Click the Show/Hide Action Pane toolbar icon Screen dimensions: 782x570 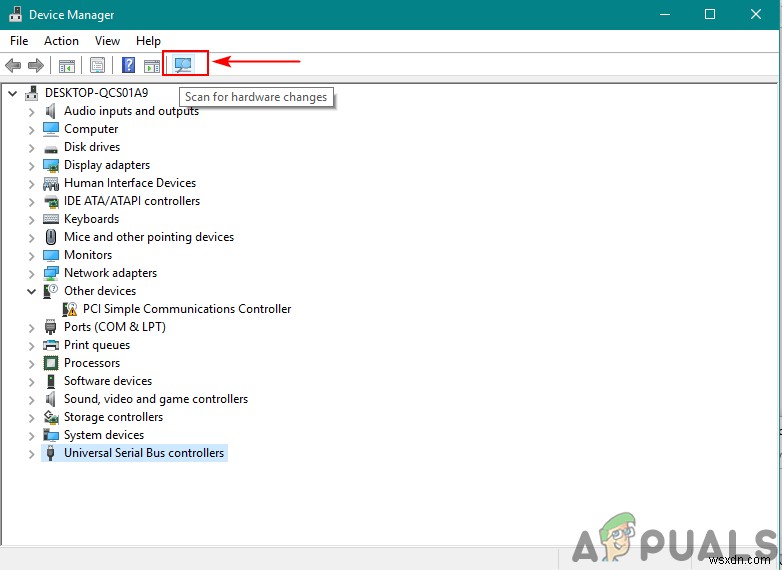[152, 65]
